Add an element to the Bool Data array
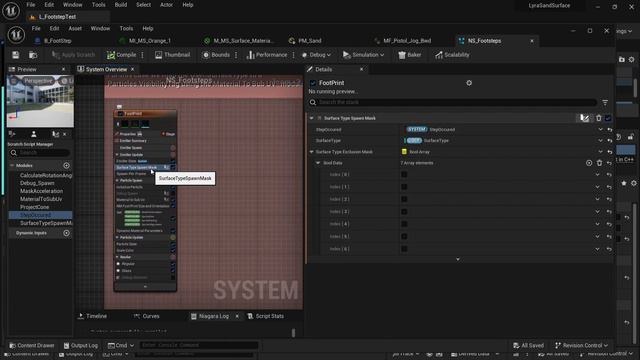 pos(589,163)
